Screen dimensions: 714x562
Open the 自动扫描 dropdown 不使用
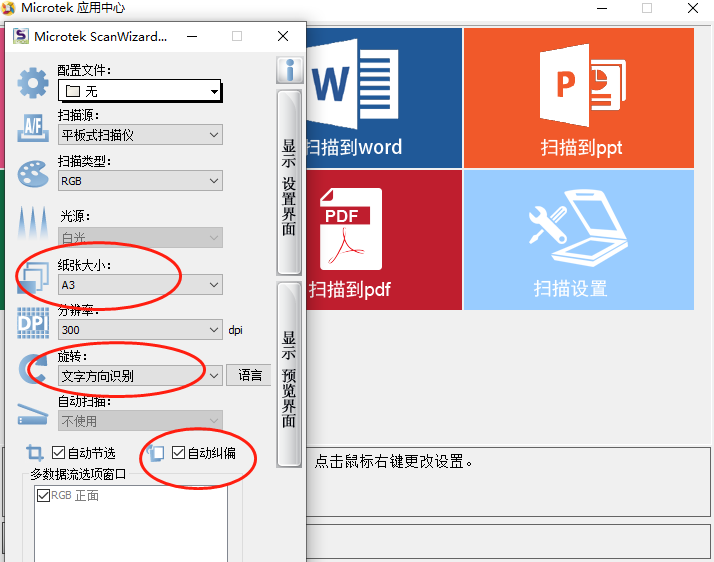click(x=140, y=421)
